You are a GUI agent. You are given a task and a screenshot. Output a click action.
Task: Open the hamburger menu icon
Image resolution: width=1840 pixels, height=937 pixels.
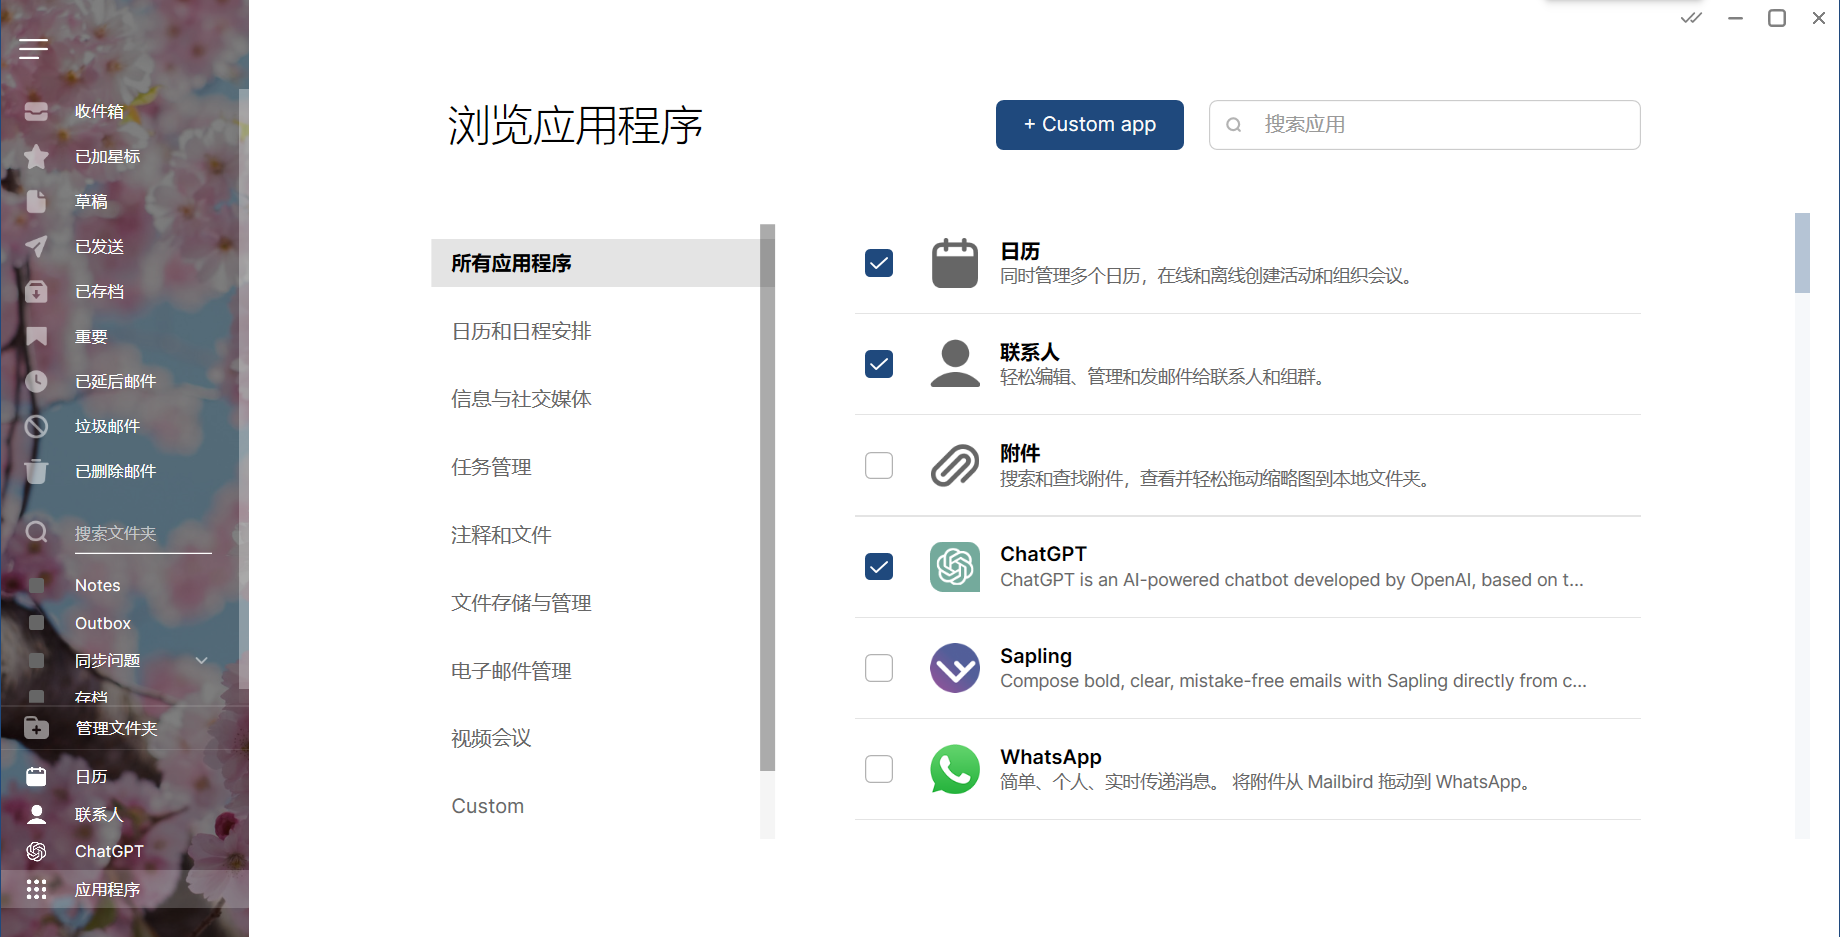[33, 49]
